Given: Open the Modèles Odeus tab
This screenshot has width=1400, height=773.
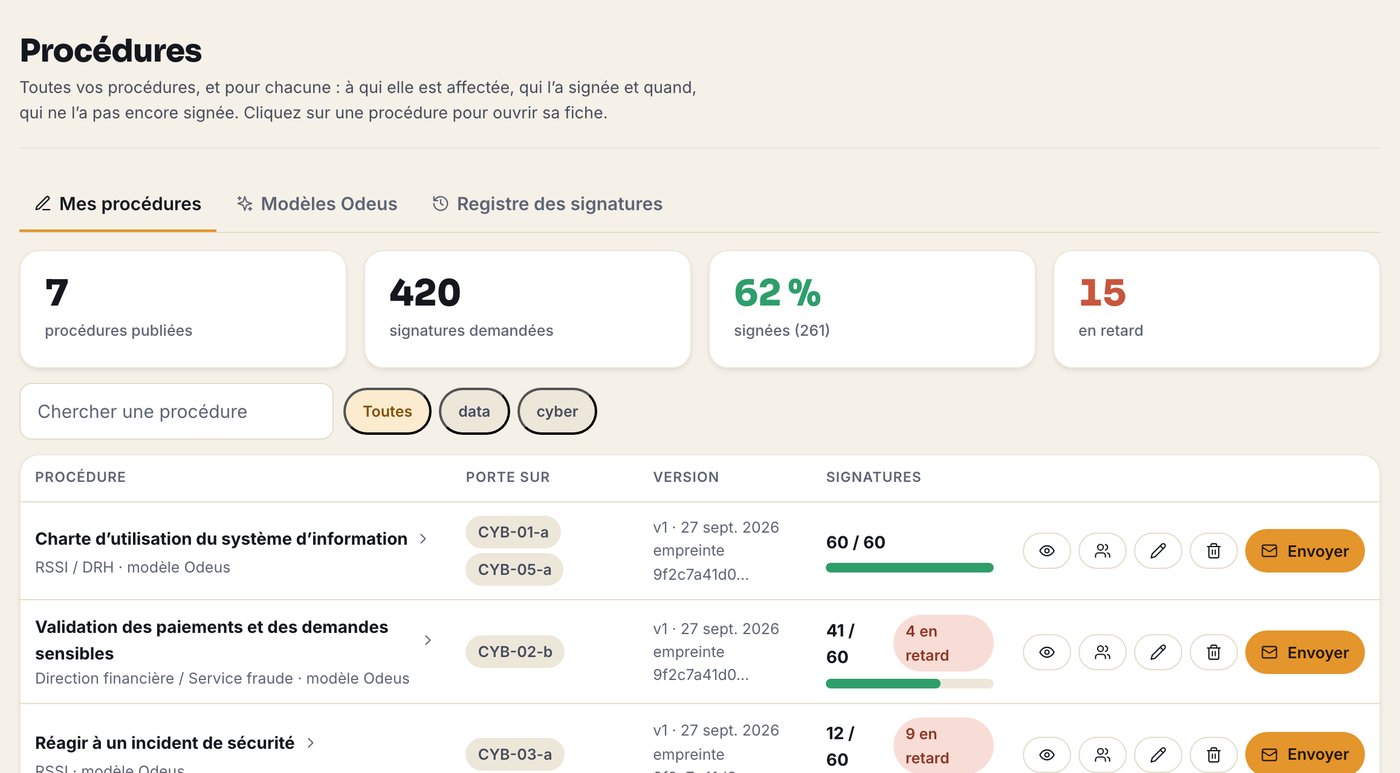Looking at the screenshot, I should tap(317, 204).
